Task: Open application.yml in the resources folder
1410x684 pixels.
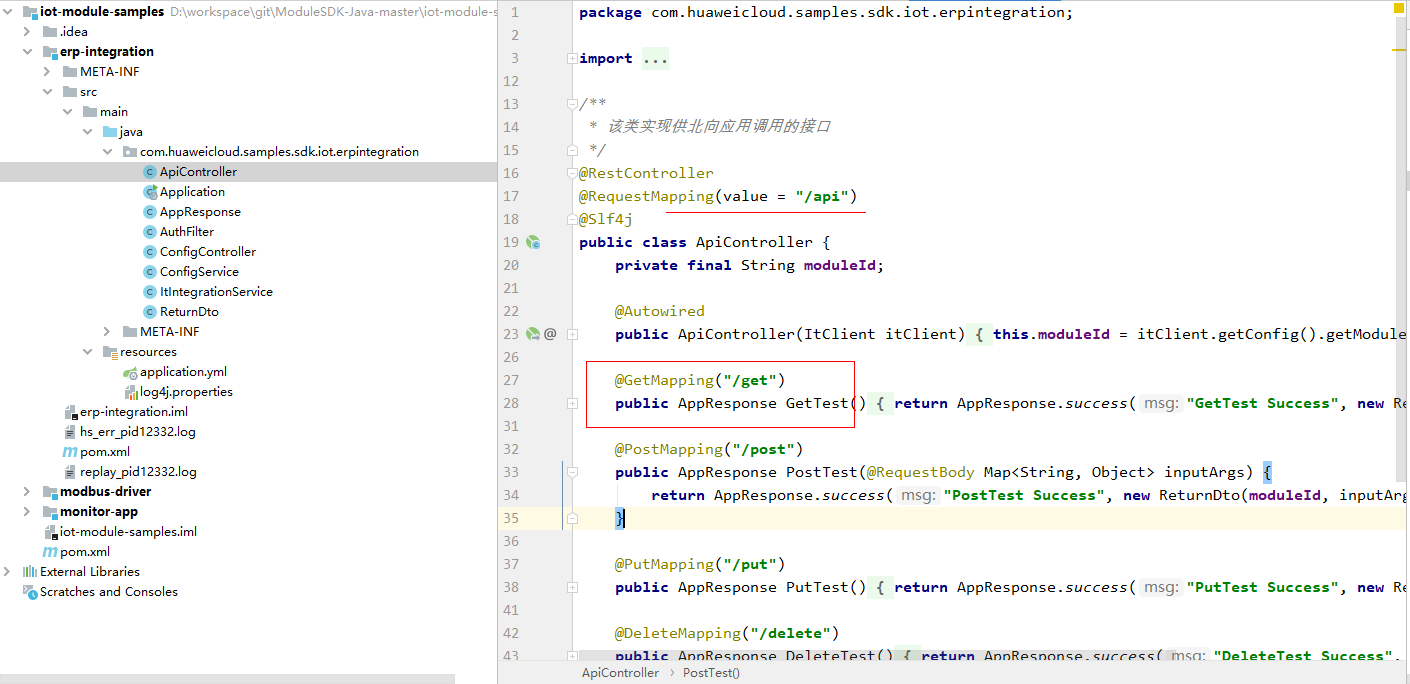Action: point(183,372)
